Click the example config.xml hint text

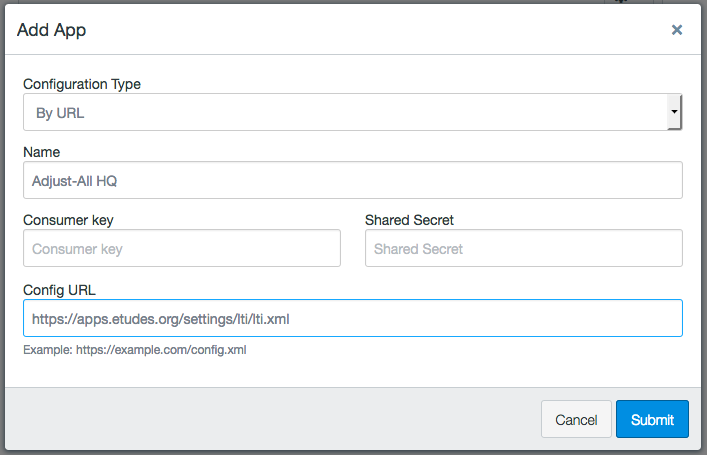[135, 350]
